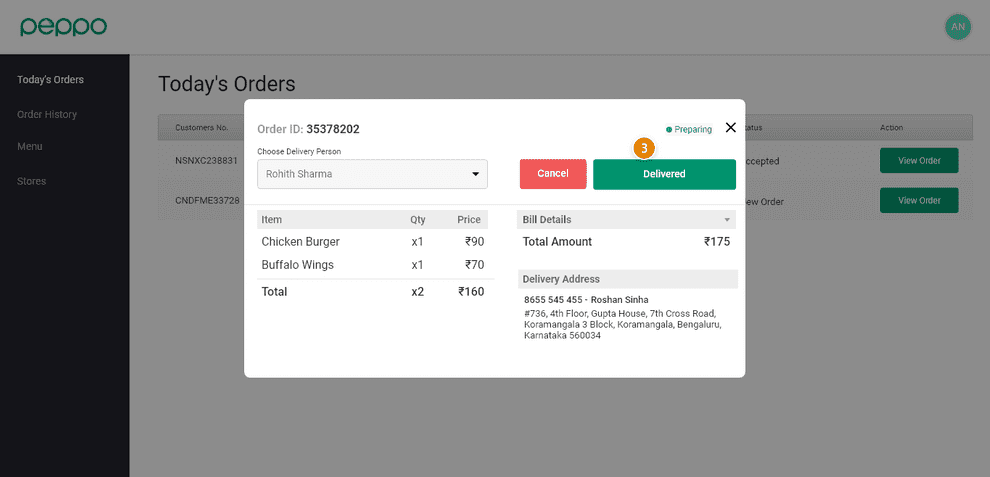990x477 pixels.
Task: Click the orange step 3 badge
Action: (645, 147)
